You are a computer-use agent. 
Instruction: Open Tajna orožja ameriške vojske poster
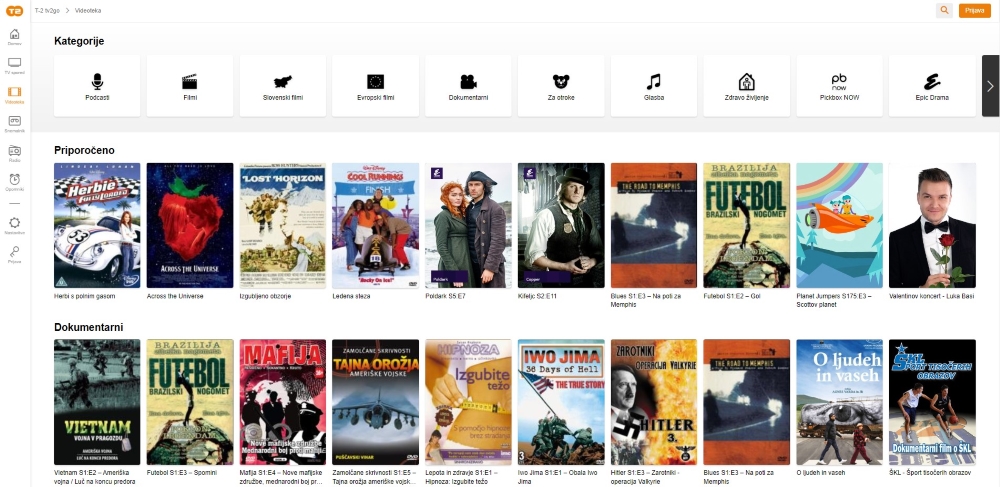(x=375, y=402)
